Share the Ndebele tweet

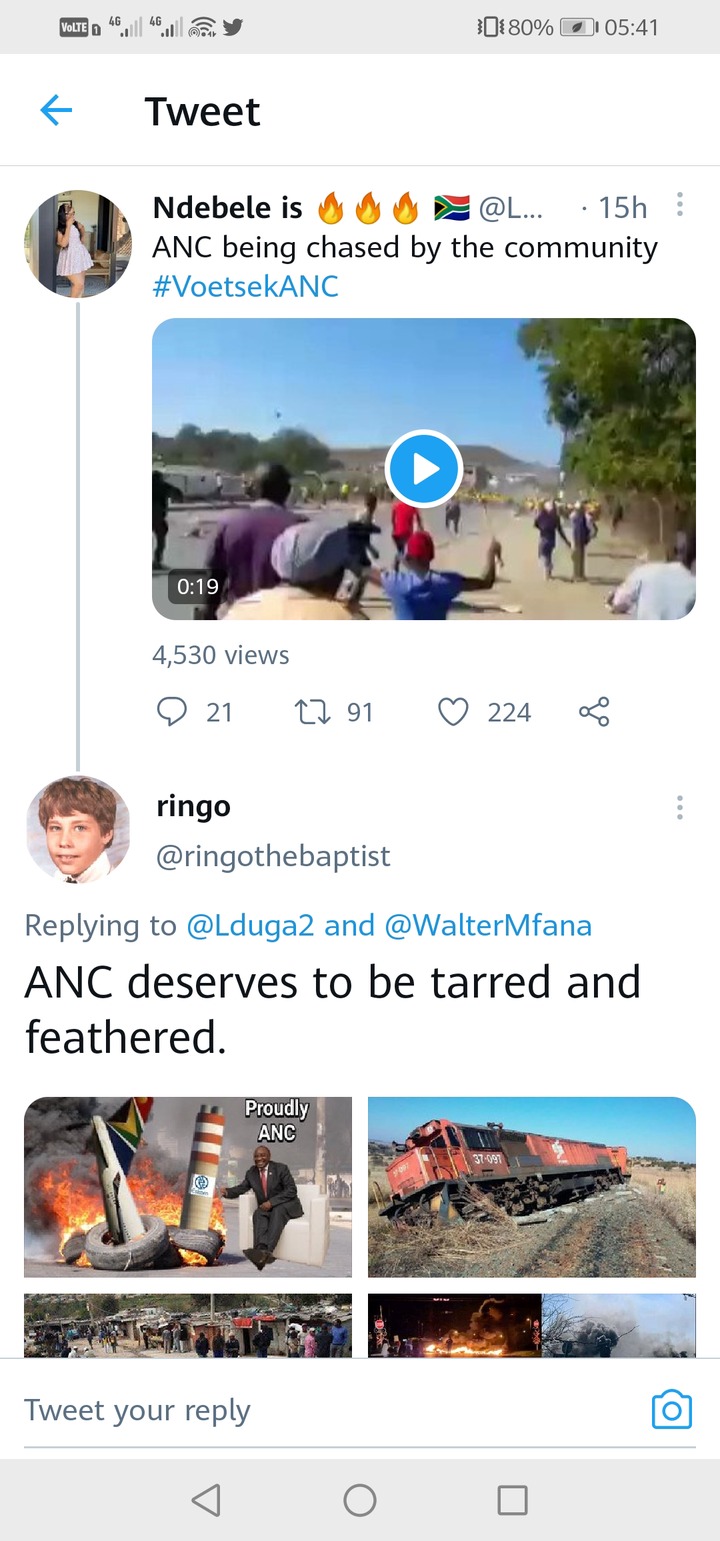(x=594, y=712)
